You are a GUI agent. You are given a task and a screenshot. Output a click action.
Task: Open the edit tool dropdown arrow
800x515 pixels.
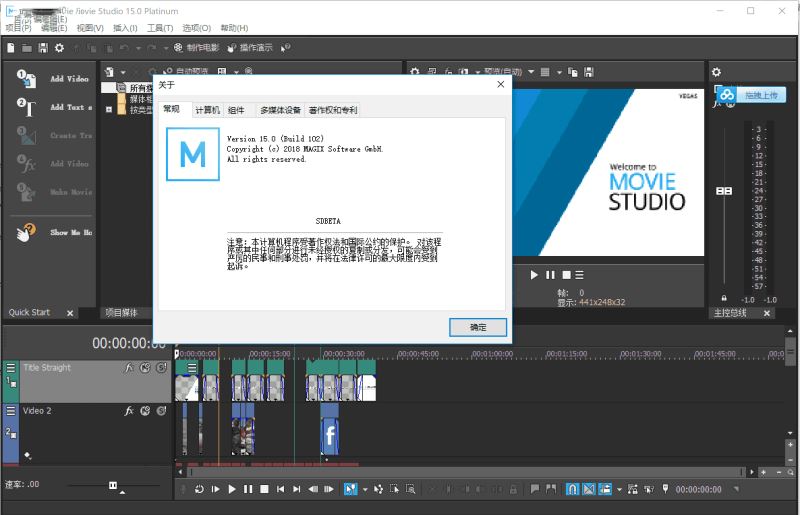click(365, 489)
